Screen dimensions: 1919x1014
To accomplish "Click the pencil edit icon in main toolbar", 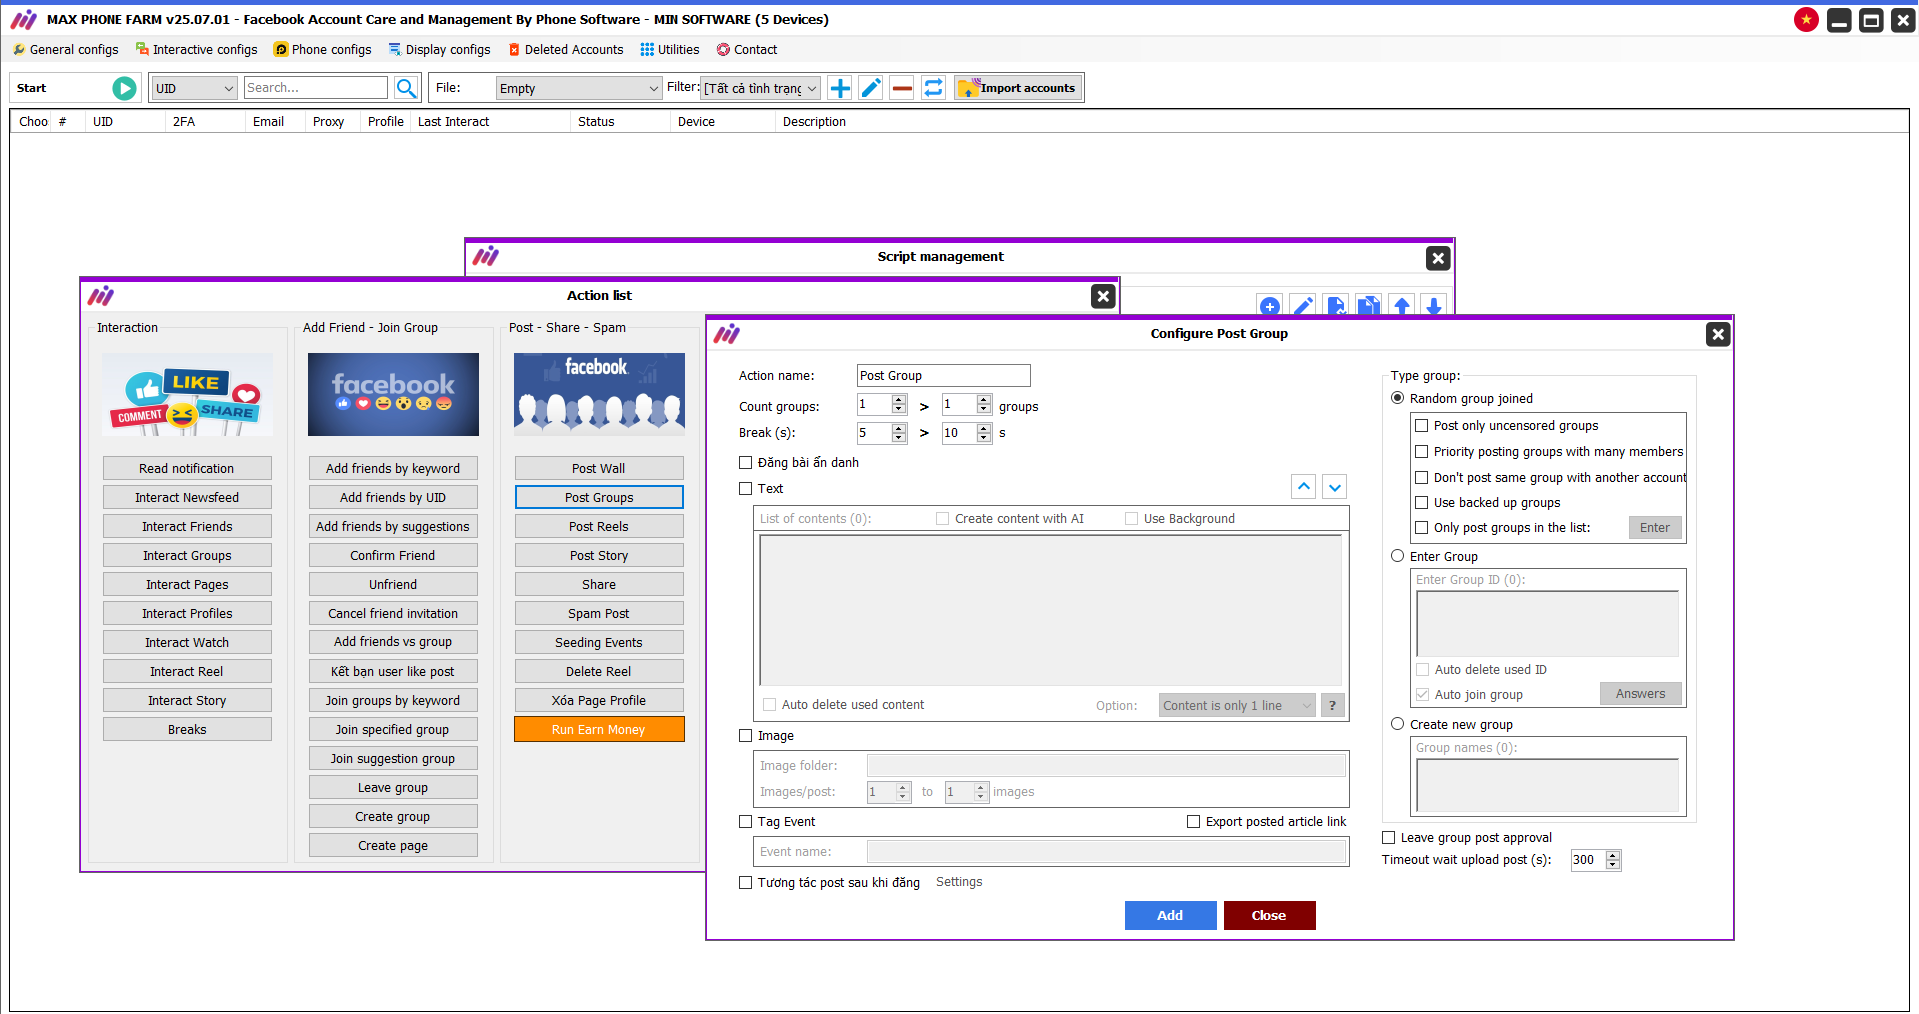I will pos(871,88).
